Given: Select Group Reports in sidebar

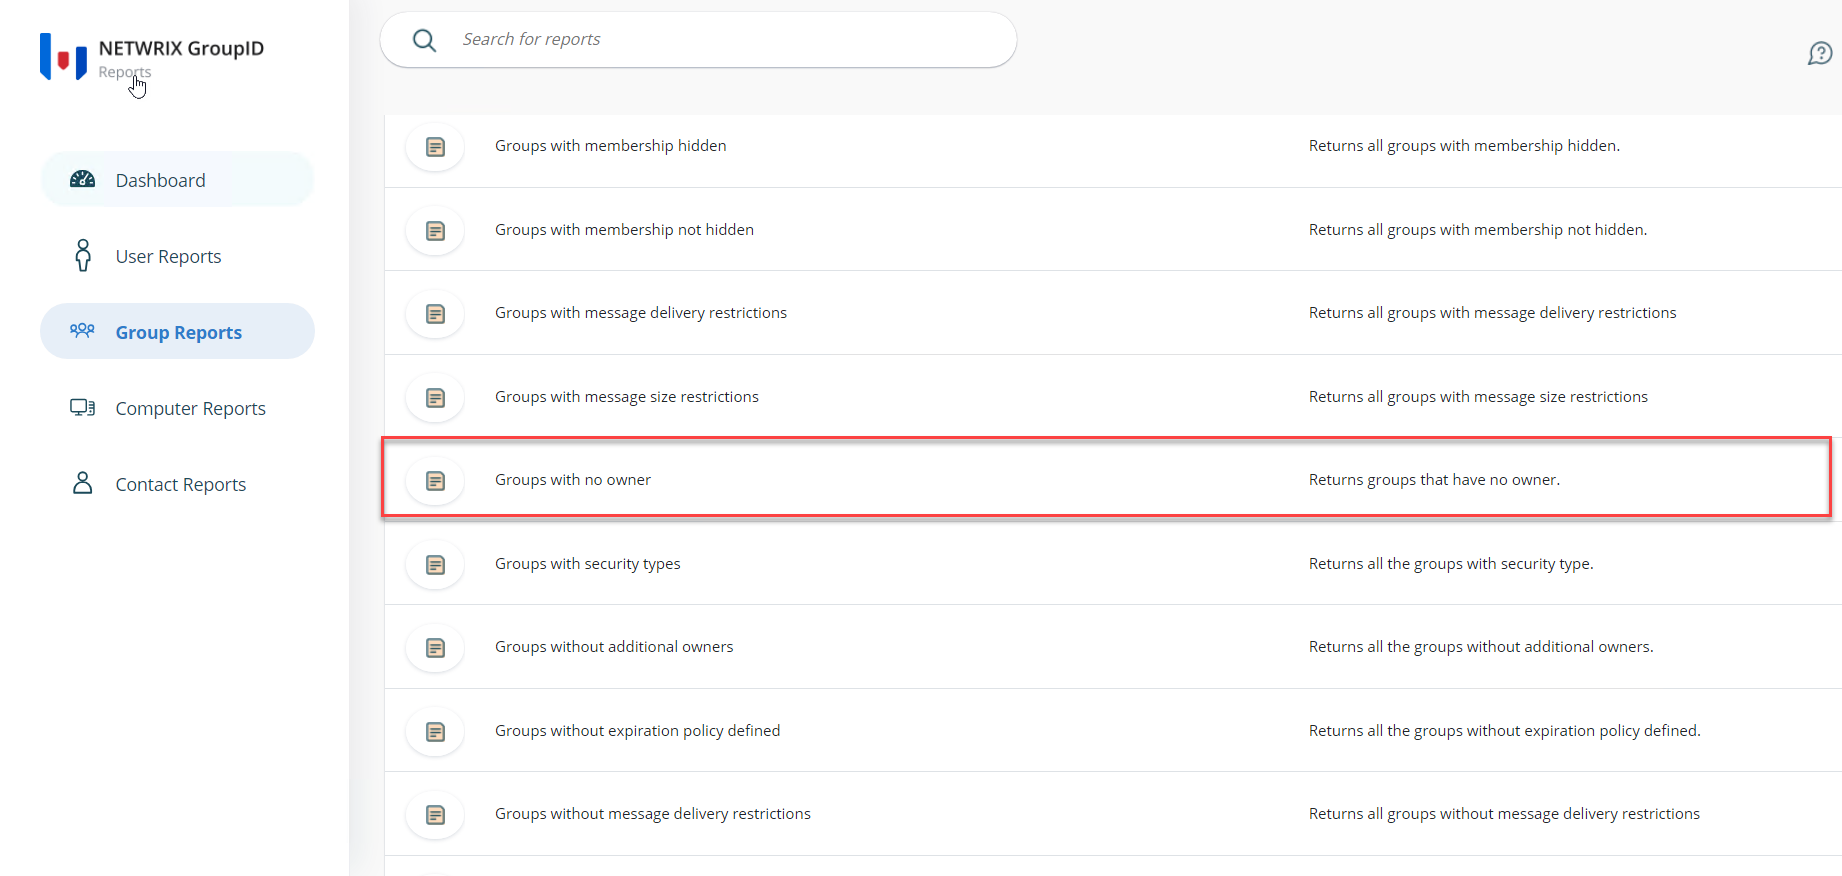Looking at the screenshot, I should click(177, 332).
